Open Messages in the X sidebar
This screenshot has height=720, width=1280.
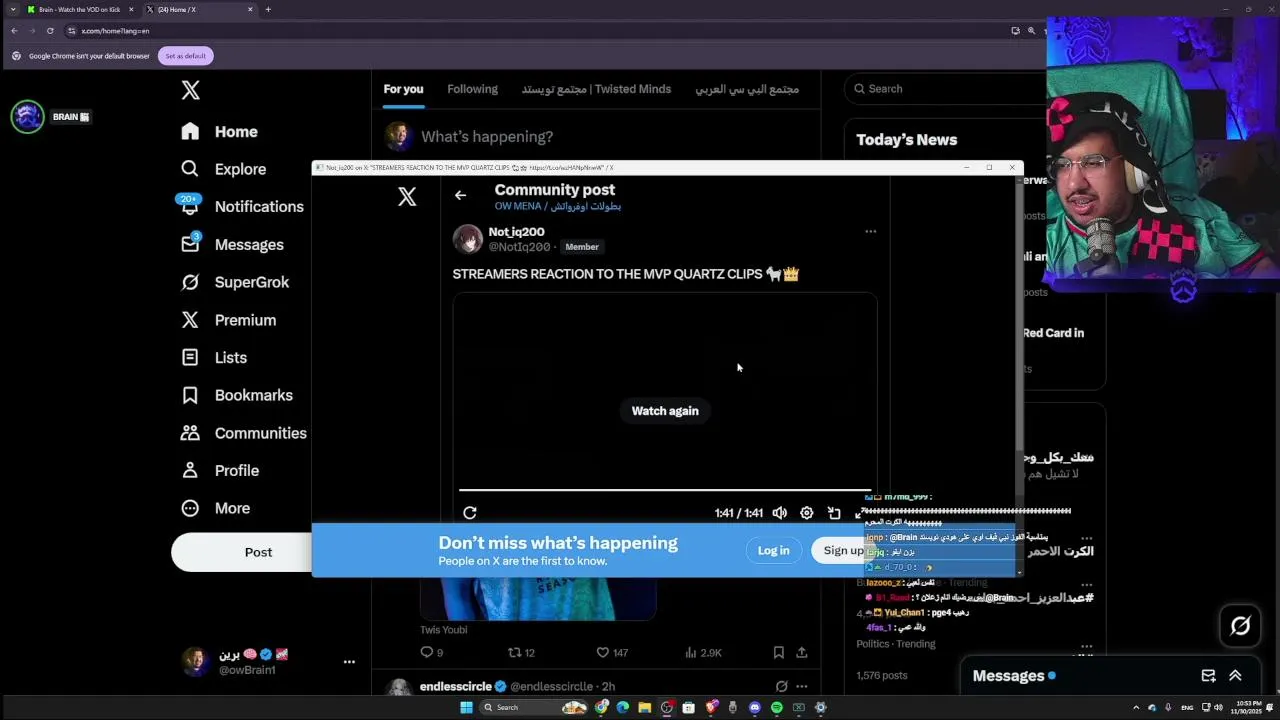232,245
